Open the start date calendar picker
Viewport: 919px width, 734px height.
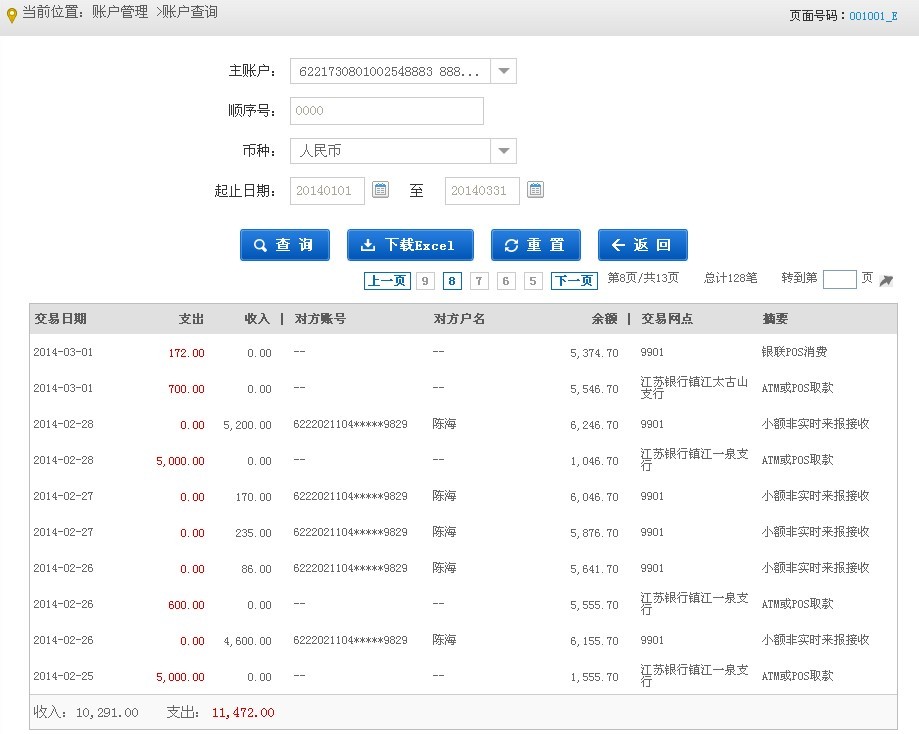pyautogui.click(x=380, y=190)
